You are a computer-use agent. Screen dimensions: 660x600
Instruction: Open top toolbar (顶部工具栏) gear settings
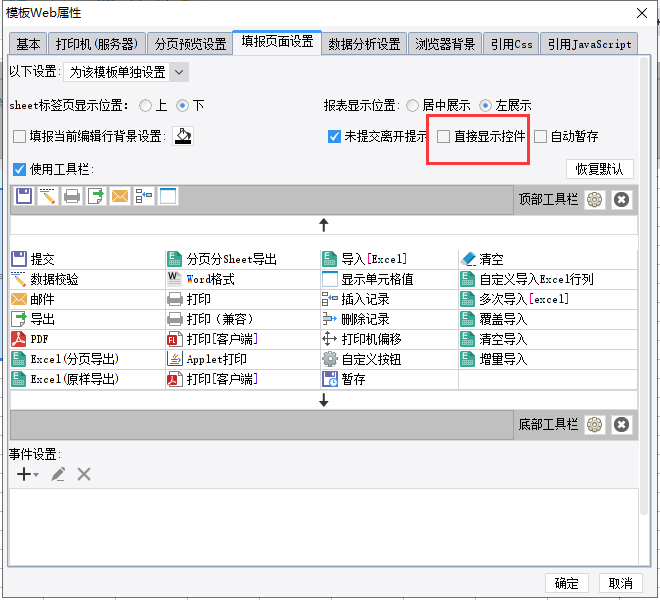click(x=594, y=200)
